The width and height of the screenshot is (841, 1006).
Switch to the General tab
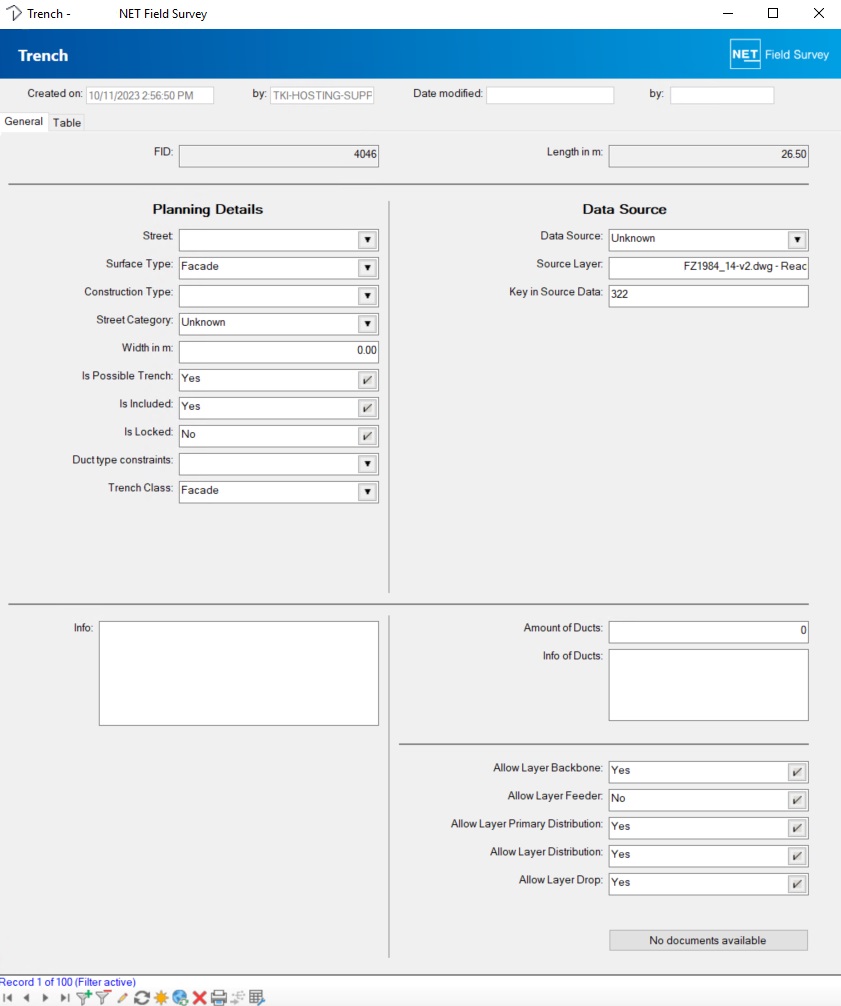[24, 121]
